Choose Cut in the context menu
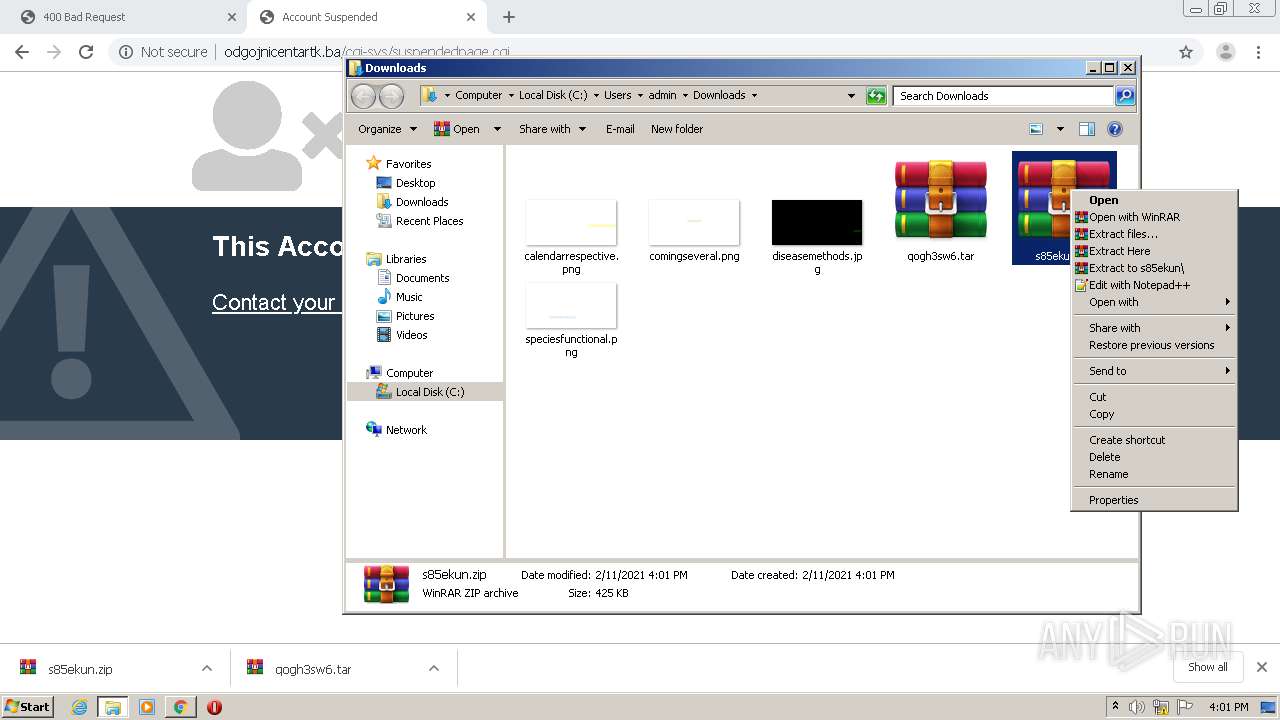This screenshot has width=1280, height=720. pyautogui.click(x=1154, y=397)
